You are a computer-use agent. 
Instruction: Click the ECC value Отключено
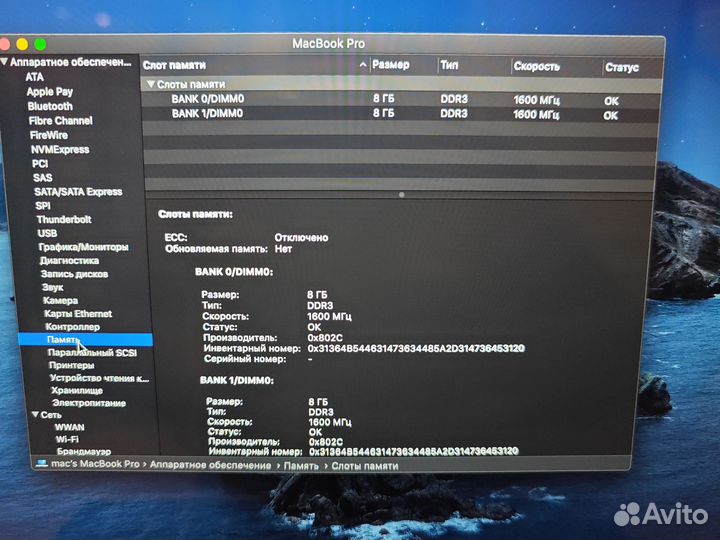click(x=301, y=237)
